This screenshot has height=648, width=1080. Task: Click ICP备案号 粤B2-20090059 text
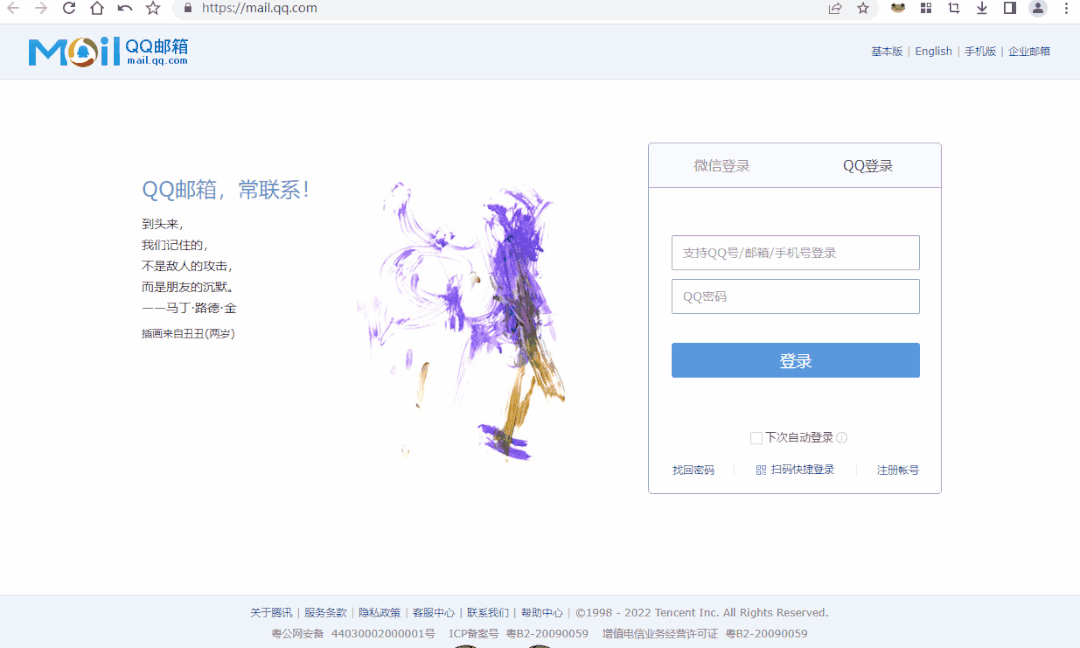coord(518,634)
